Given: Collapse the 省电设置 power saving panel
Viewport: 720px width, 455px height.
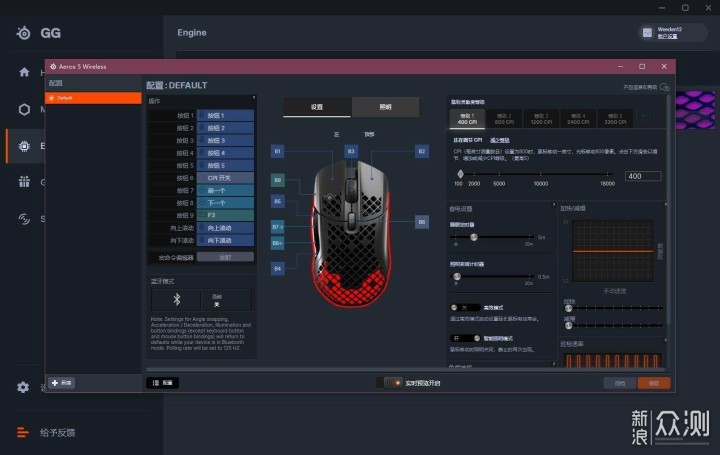Looking at the screenshot, I should [x=554, y=204].
